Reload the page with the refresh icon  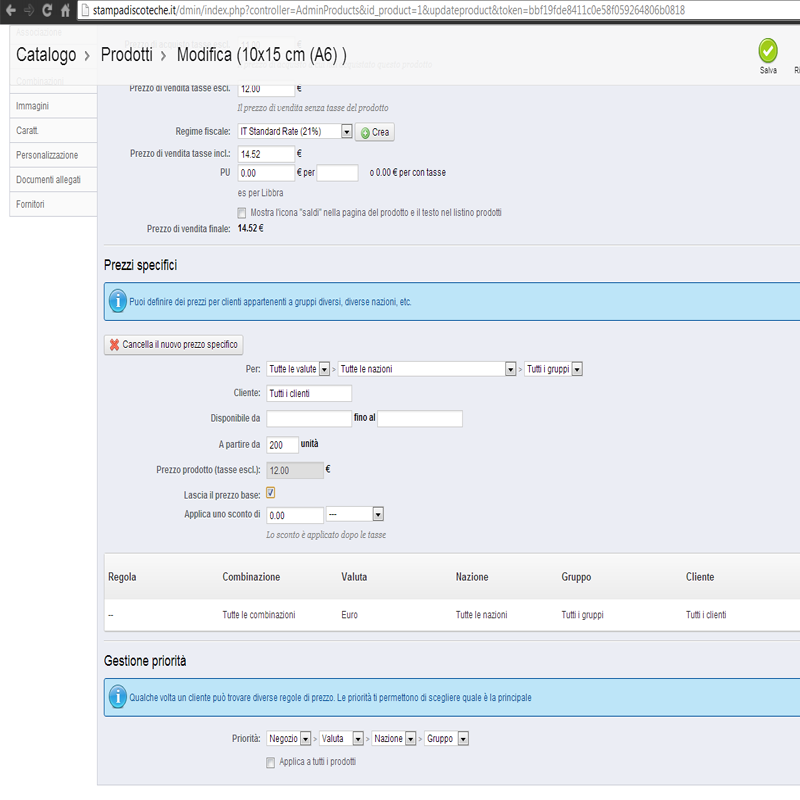pyautogui.click(x=47, y=10)
